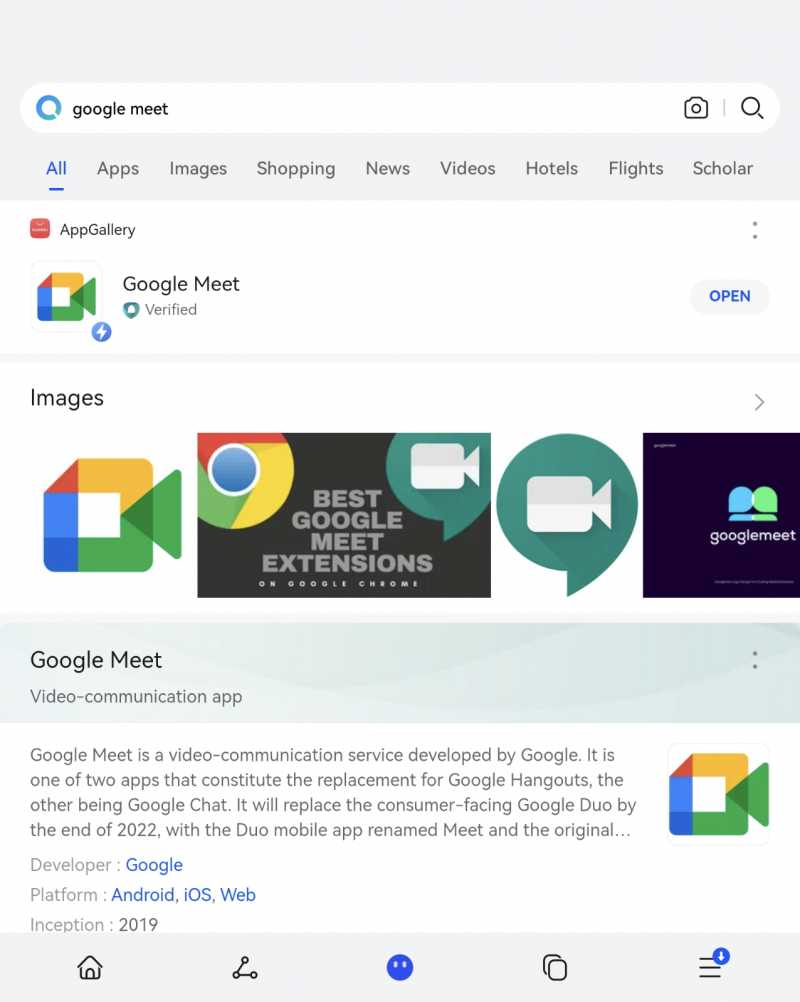The height and width of the screenshot is (1002, 800).
Task: Go to the Videos tab
Action: [x=468, y=169]
